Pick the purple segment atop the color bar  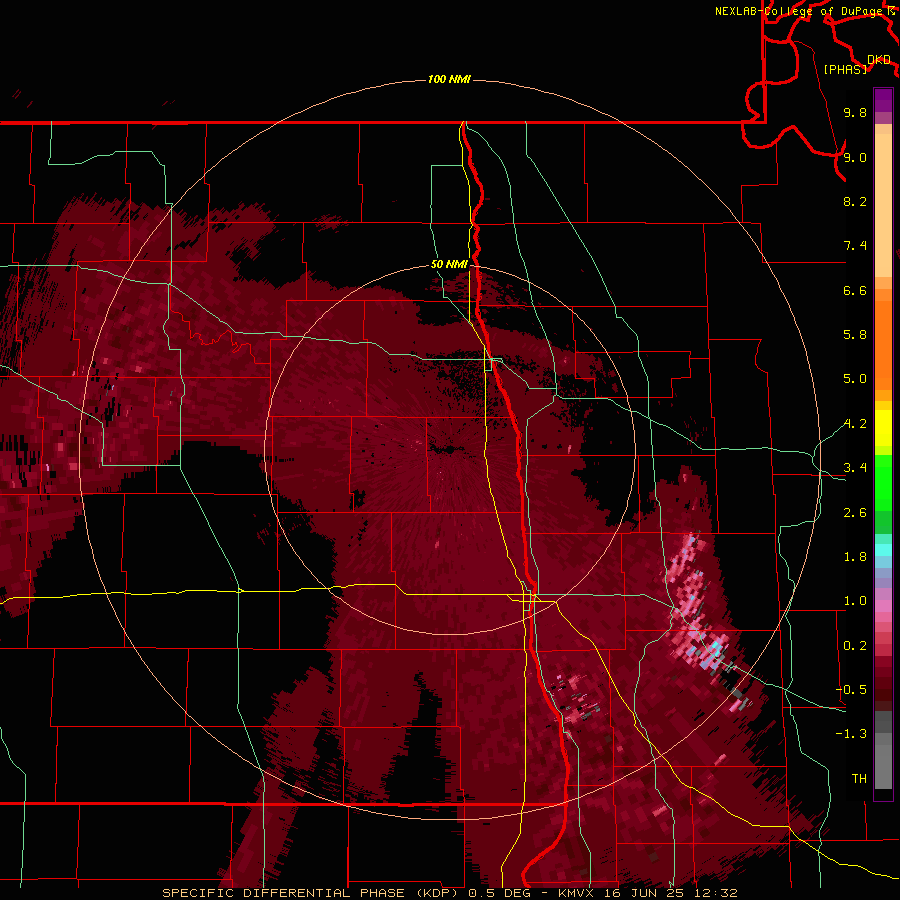[883, 100]
